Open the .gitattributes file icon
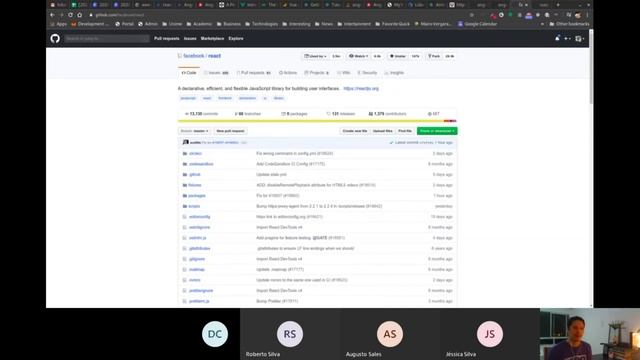The height and width of the screenshot is (360, 640). pos(184,249)
